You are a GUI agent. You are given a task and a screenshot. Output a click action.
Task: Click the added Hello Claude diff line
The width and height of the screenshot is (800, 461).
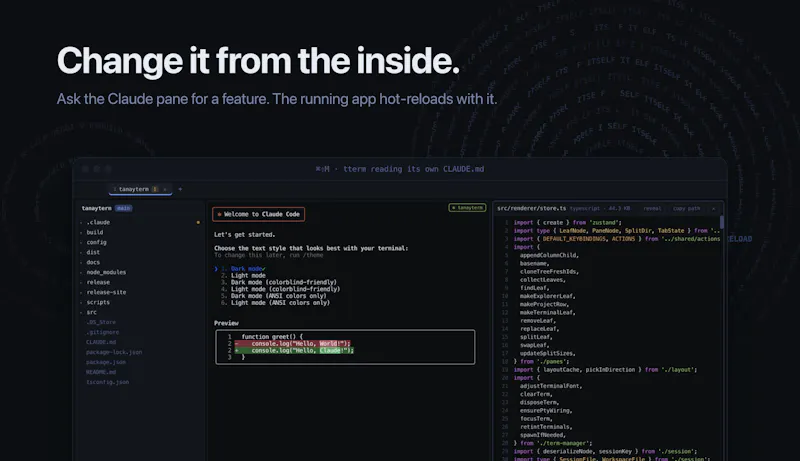coord(294,350)
